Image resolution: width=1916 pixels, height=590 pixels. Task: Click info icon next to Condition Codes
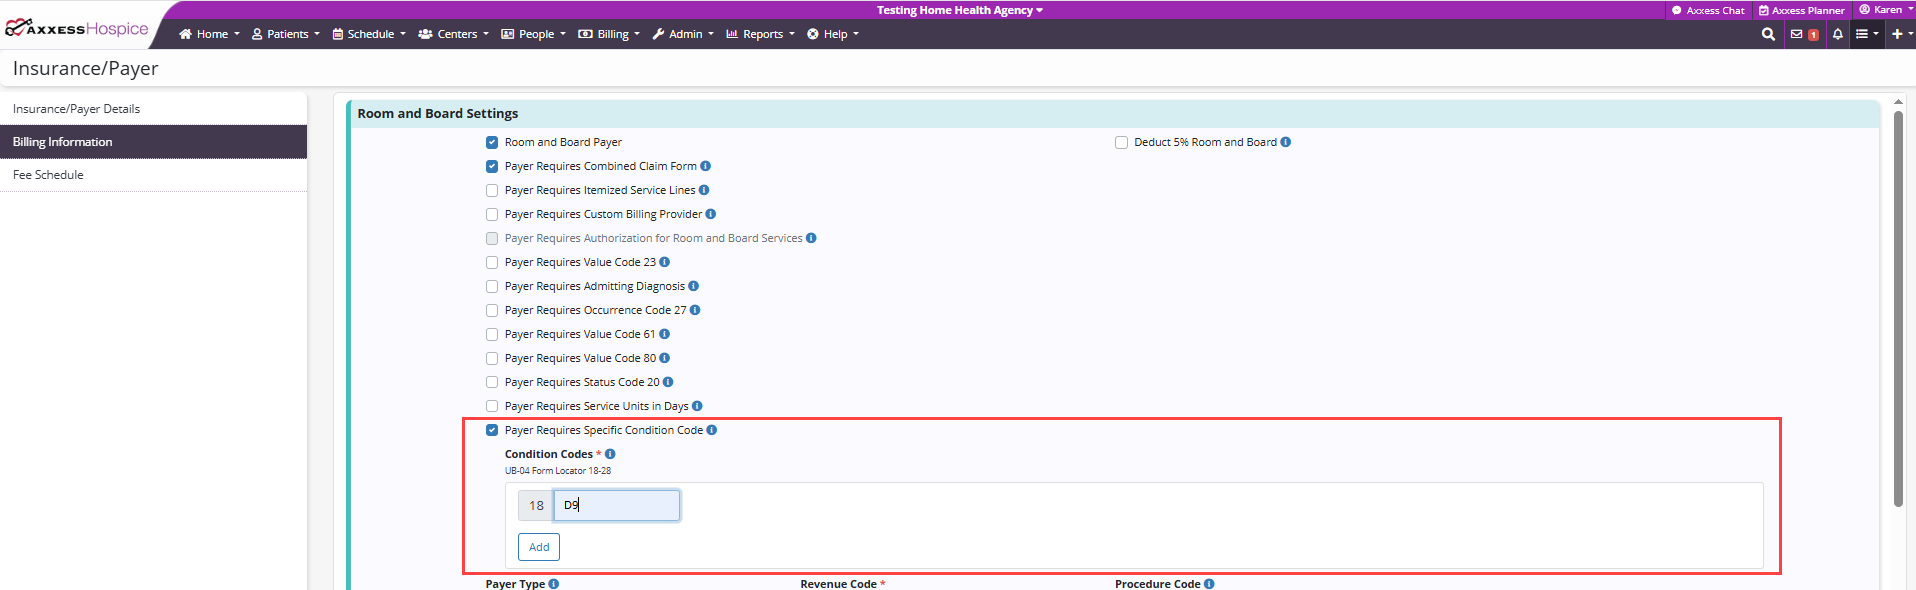pos(610,454)
